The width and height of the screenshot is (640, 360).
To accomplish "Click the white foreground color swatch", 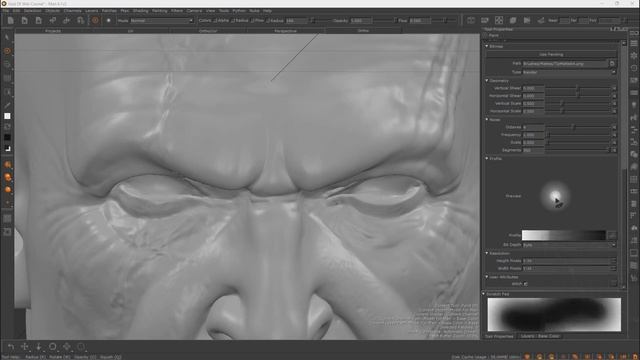I will 7,116.
